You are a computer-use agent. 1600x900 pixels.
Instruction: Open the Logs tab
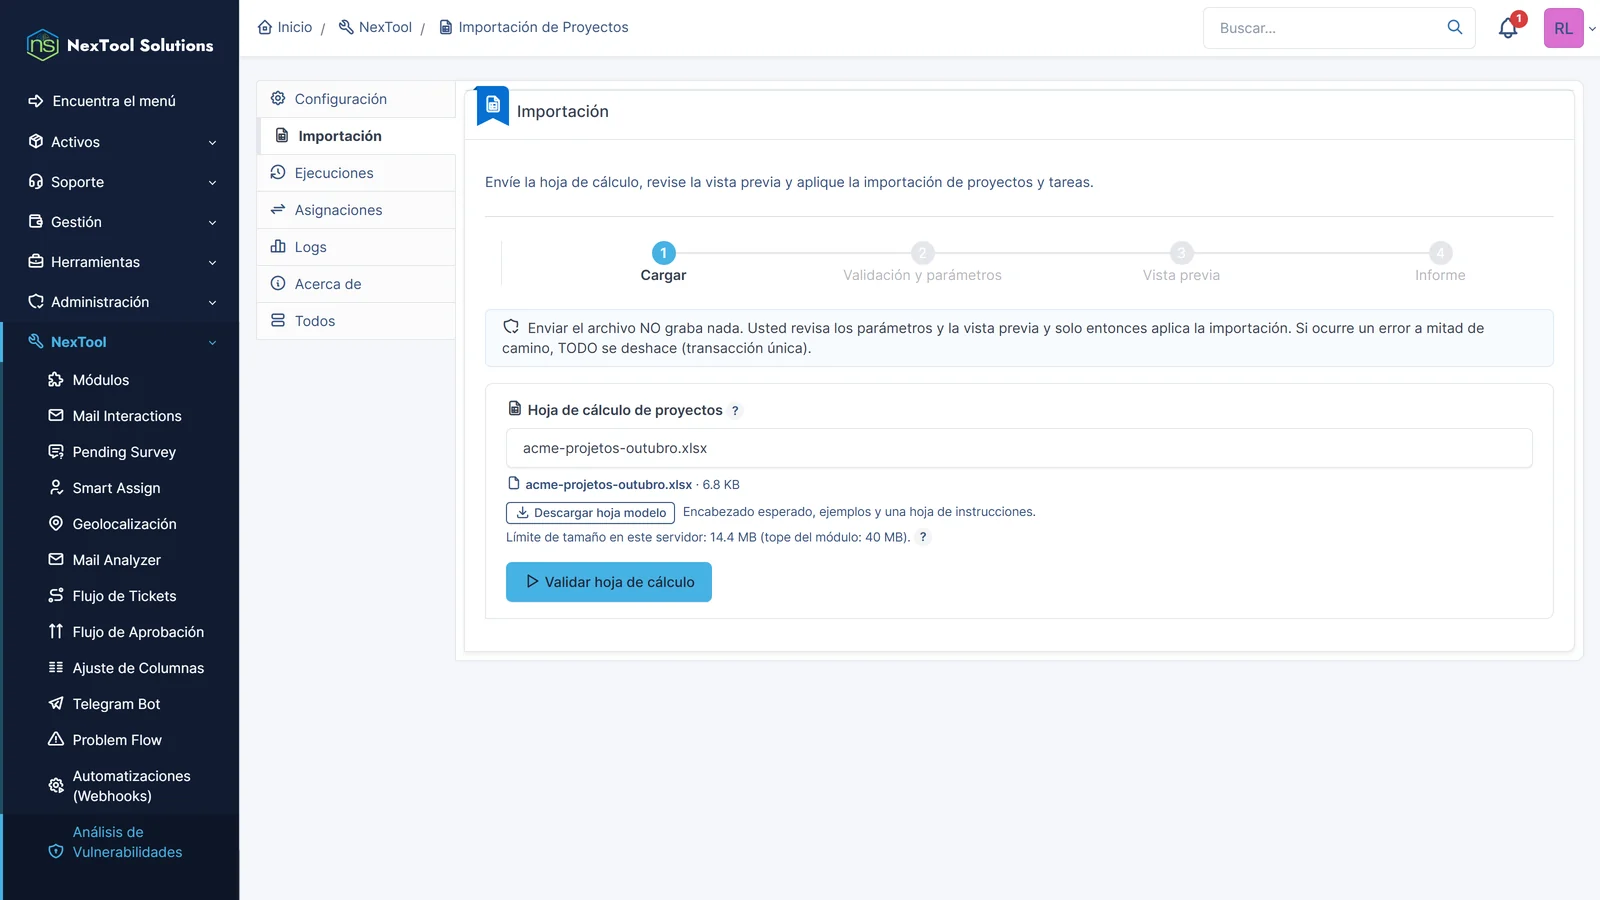356,247
